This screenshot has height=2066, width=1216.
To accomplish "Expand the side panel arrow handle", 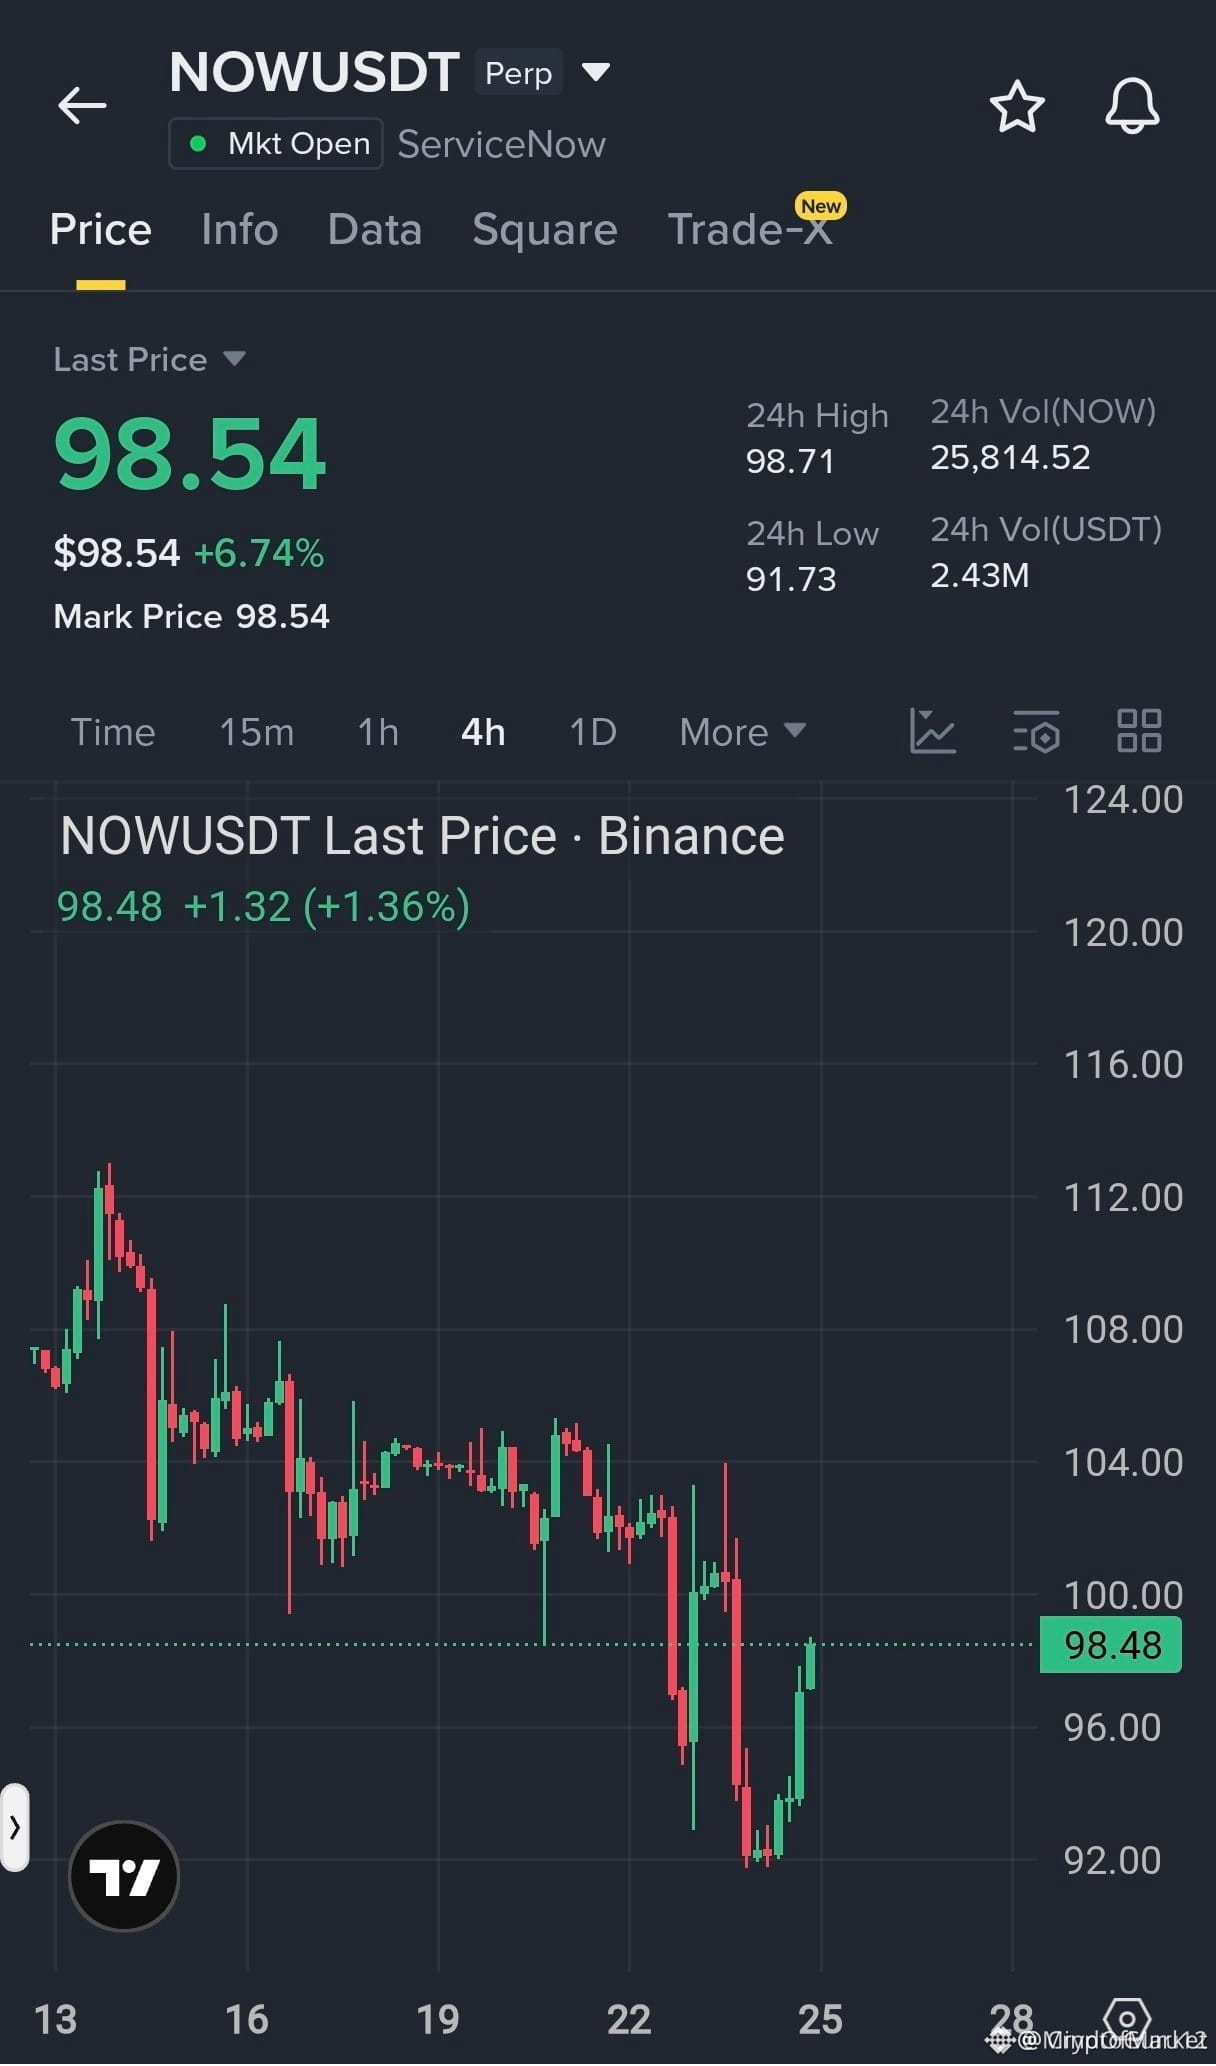I will [x=14, y=1827].
